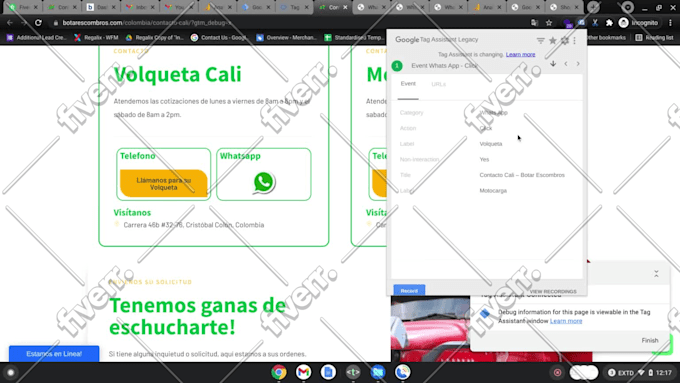This screenshot has width=680, height=383.
Task: Collapse the Tag Assistant Connected notification
Action: 656,274
